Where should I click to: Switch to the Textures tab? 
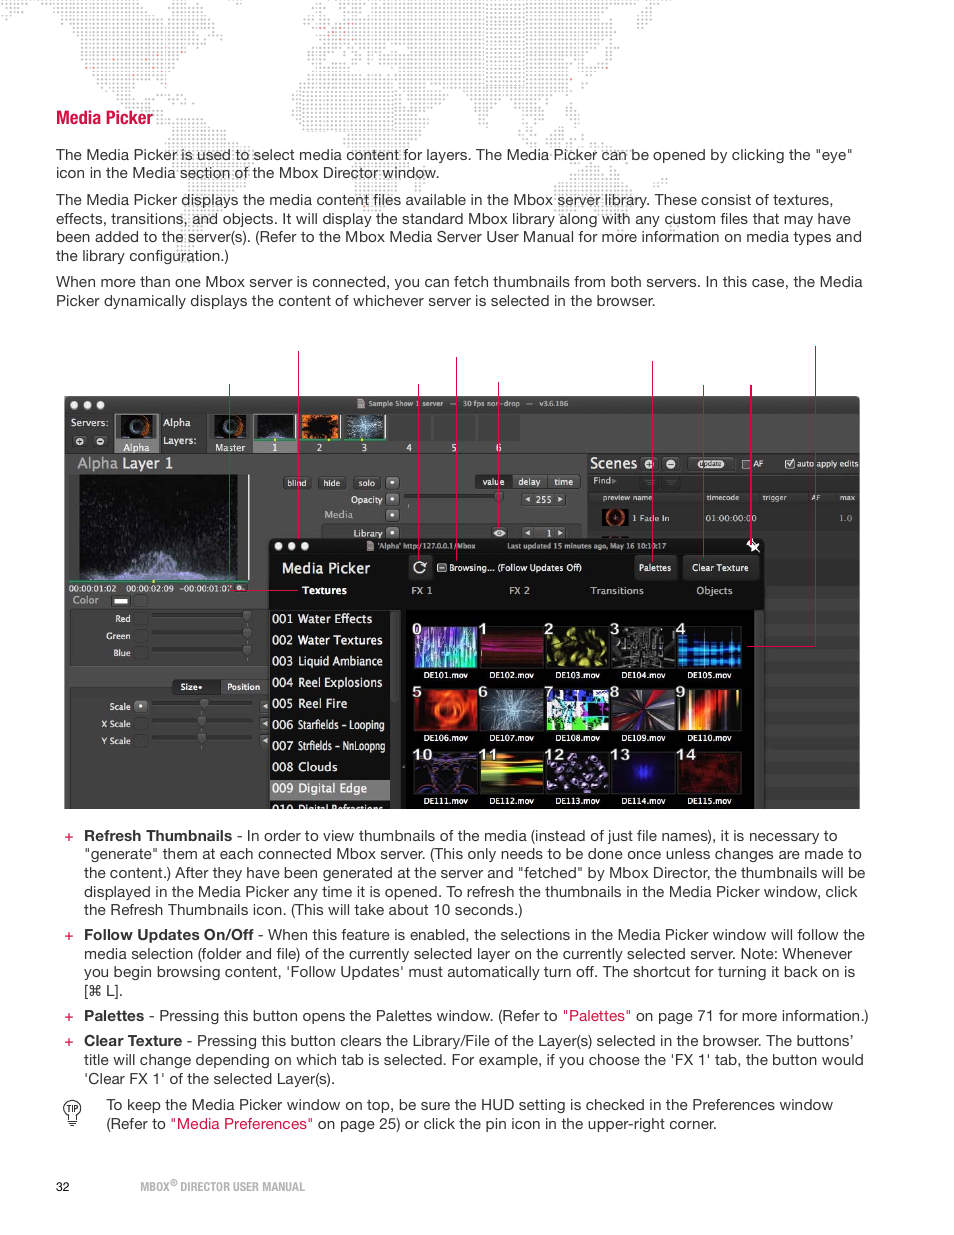pyautogui.click(x=324, y=591)
